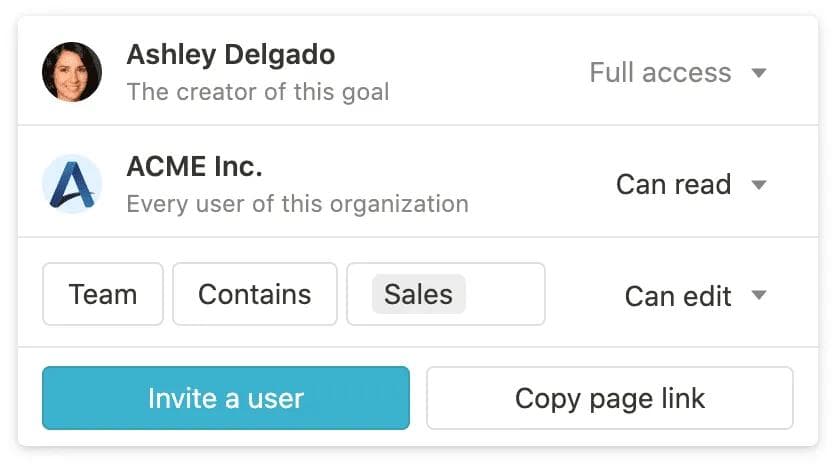Click the empty area of ACME Inc.'s row
The image size is (838, 468).
[530, 184]
